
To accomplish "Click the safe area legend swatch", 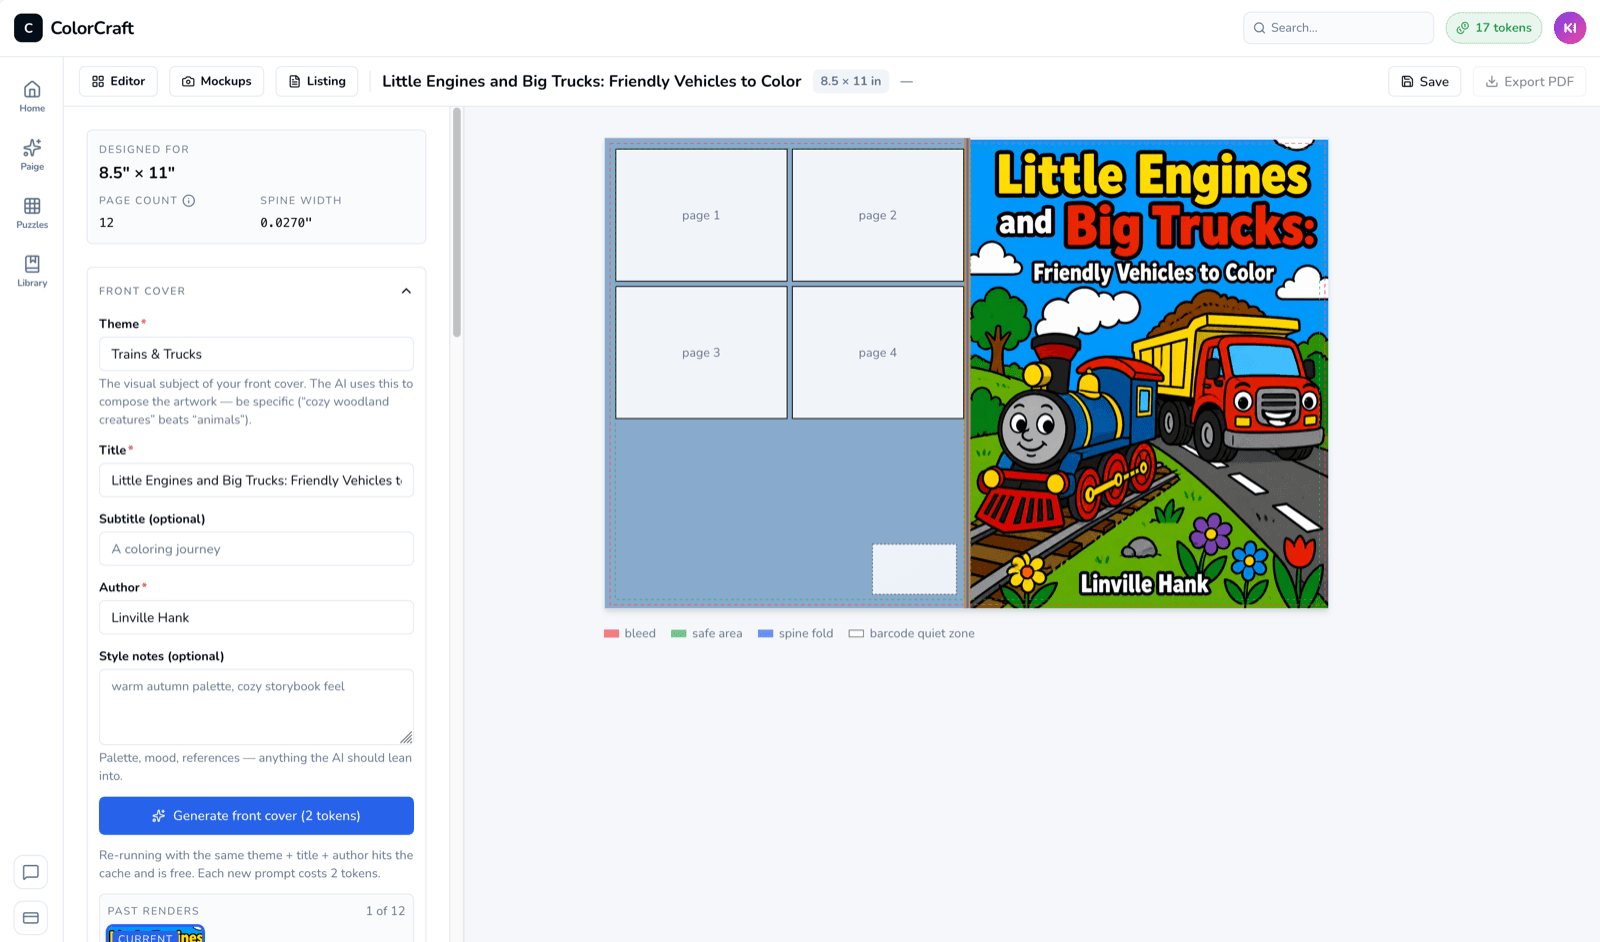I will [x=679, y=633].
